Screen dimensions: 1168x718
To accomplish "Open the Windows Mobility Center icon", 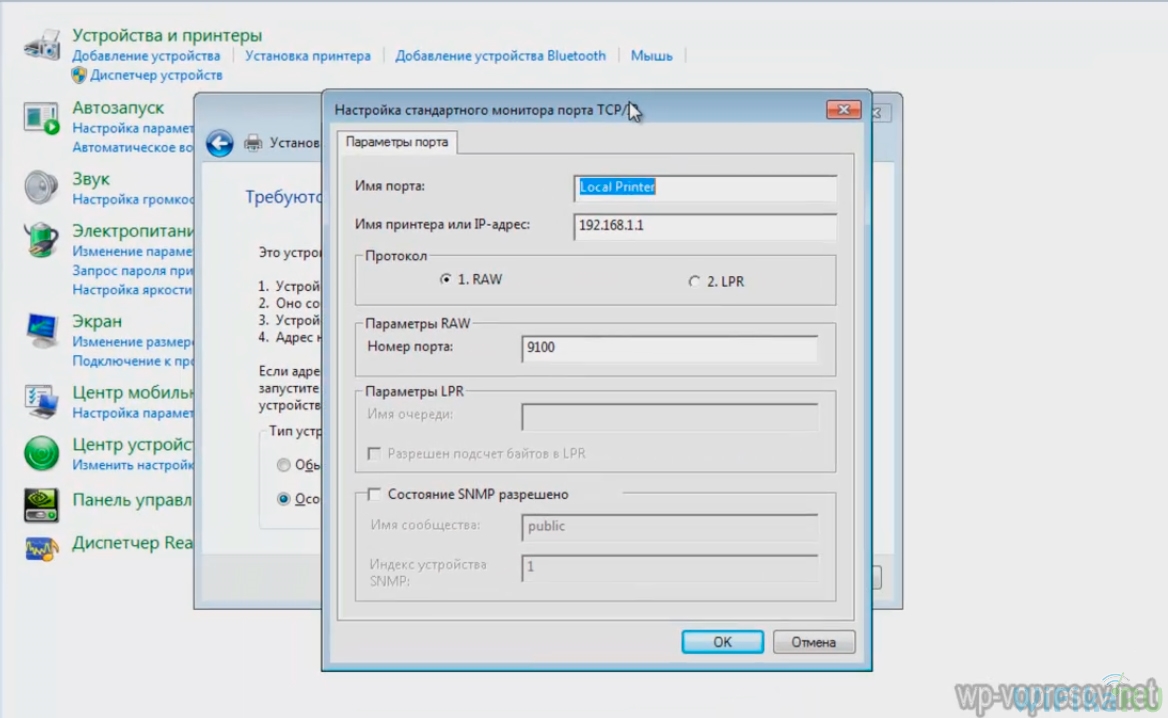I will pyautogui.click(x=42, y=401).
